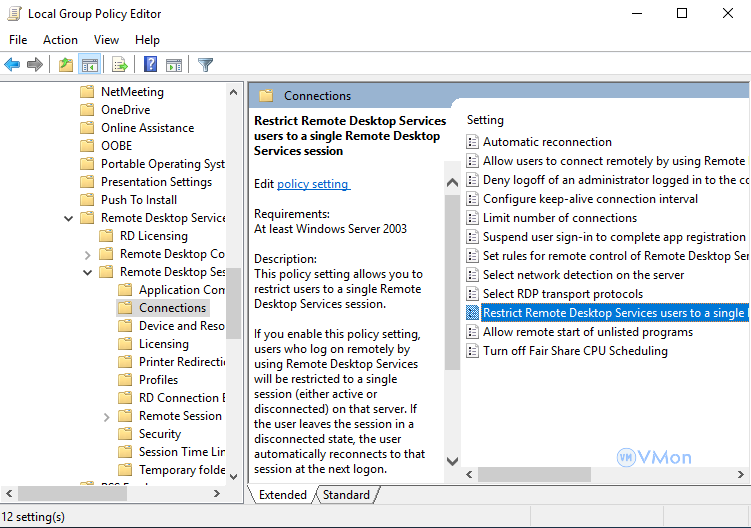Click the Back arrow toolbar icon
Screen dimensions: 751x528
tap(12, 65)
